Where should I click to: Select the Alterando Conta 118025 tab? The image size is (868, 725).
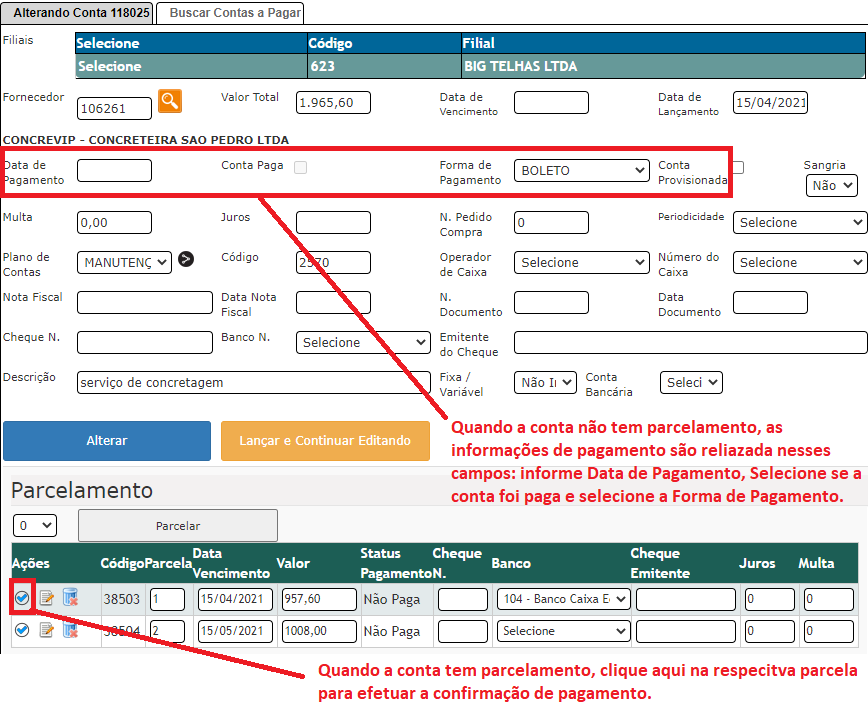point(76,13)
